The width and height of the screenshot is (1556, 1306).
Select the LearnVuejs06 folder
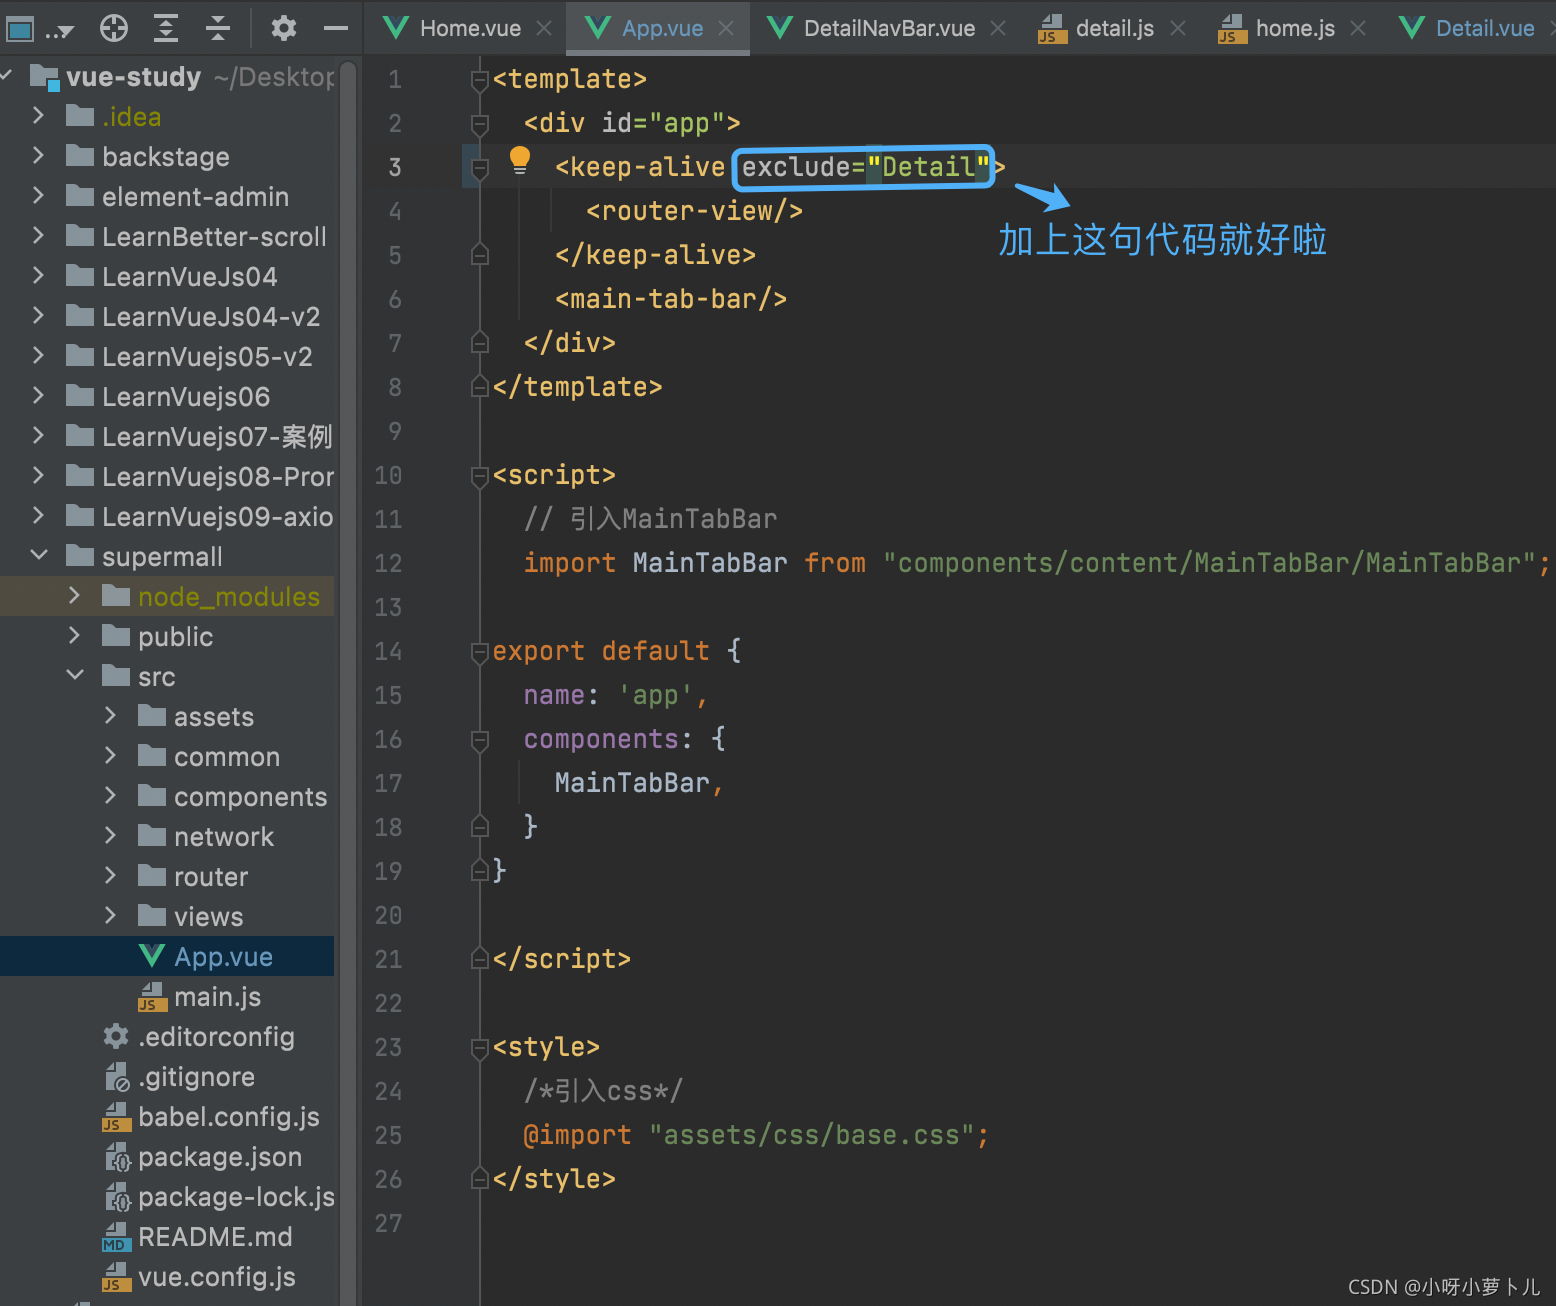click(x=167, y=396)
